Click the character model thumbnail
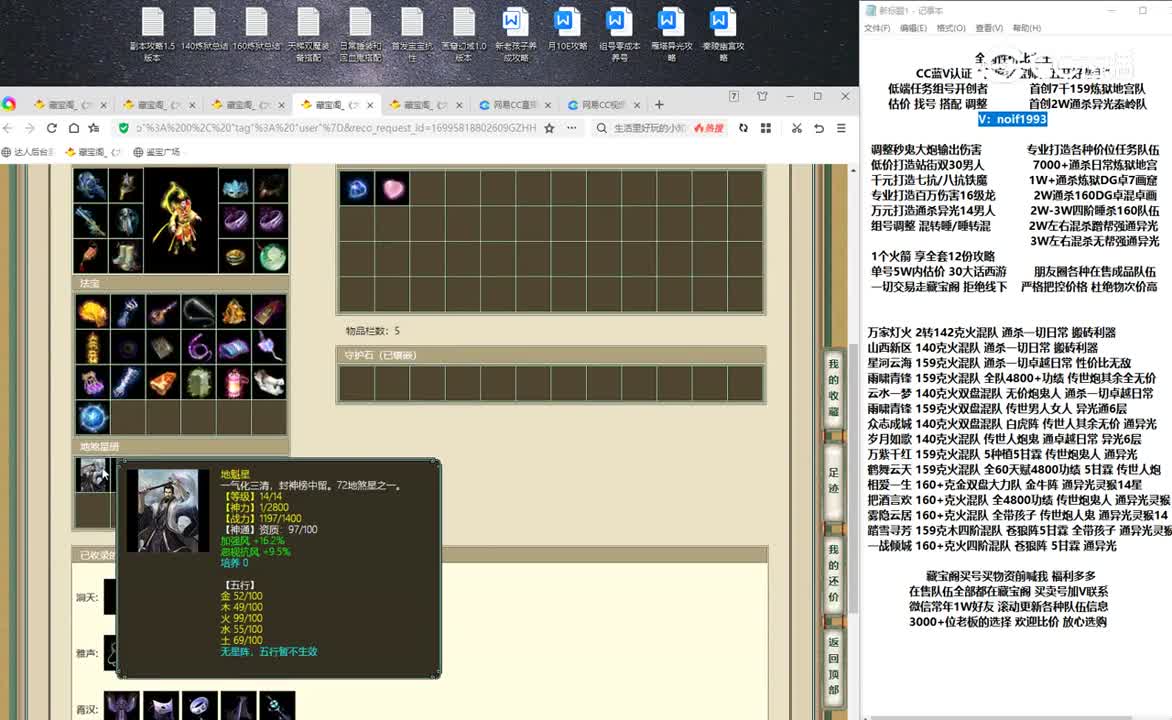Screen dimensions: 1172x720 pyautogui.click(x=182, y=221)
